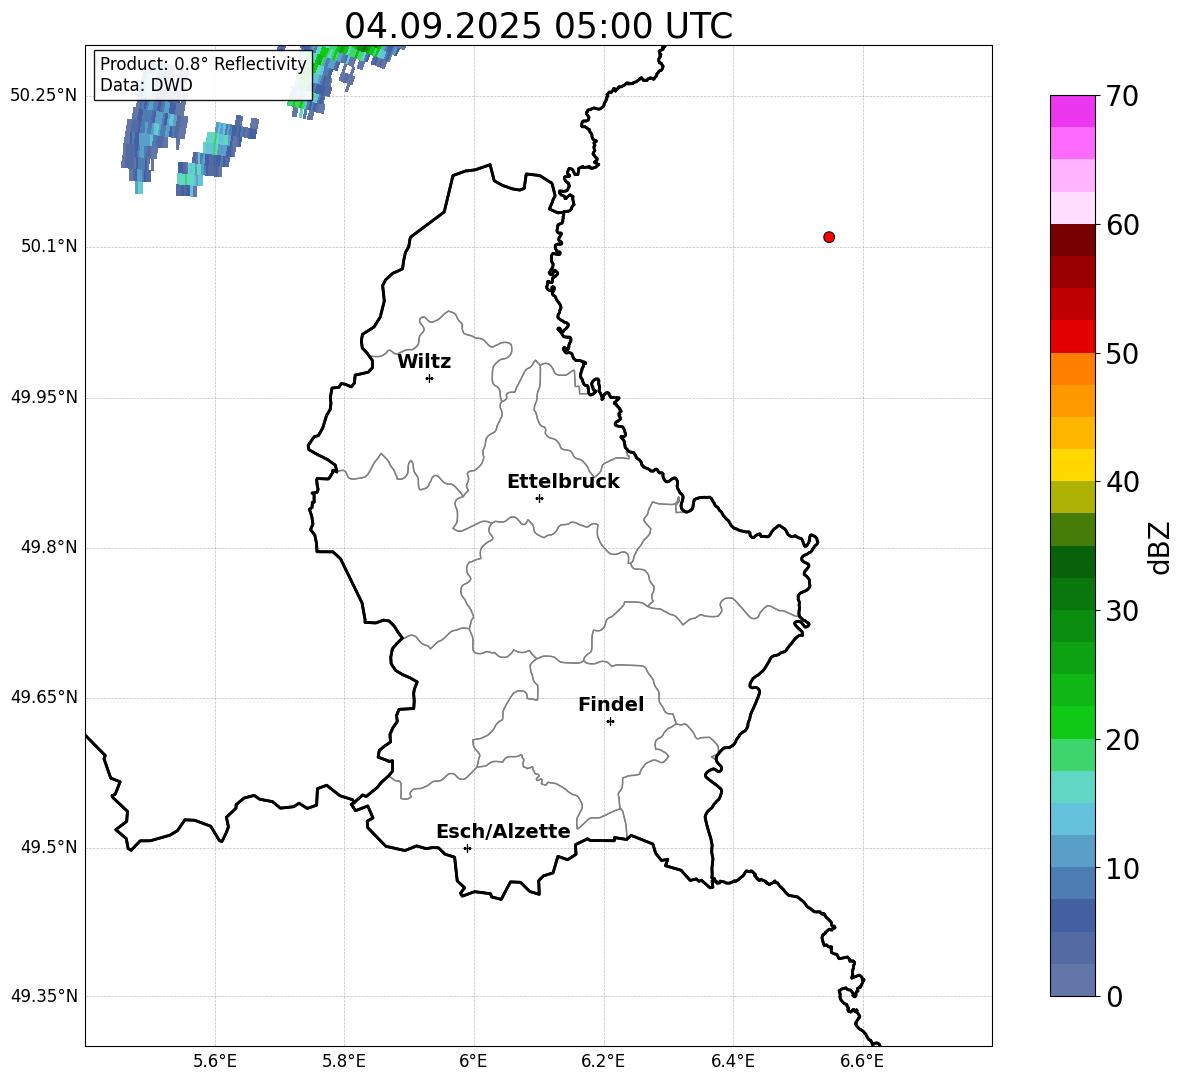Image resolution: width=1184 pixels, height=1081 pixels.
Task: Click the longitude label 6.2°E
Action: [603, 1061]
